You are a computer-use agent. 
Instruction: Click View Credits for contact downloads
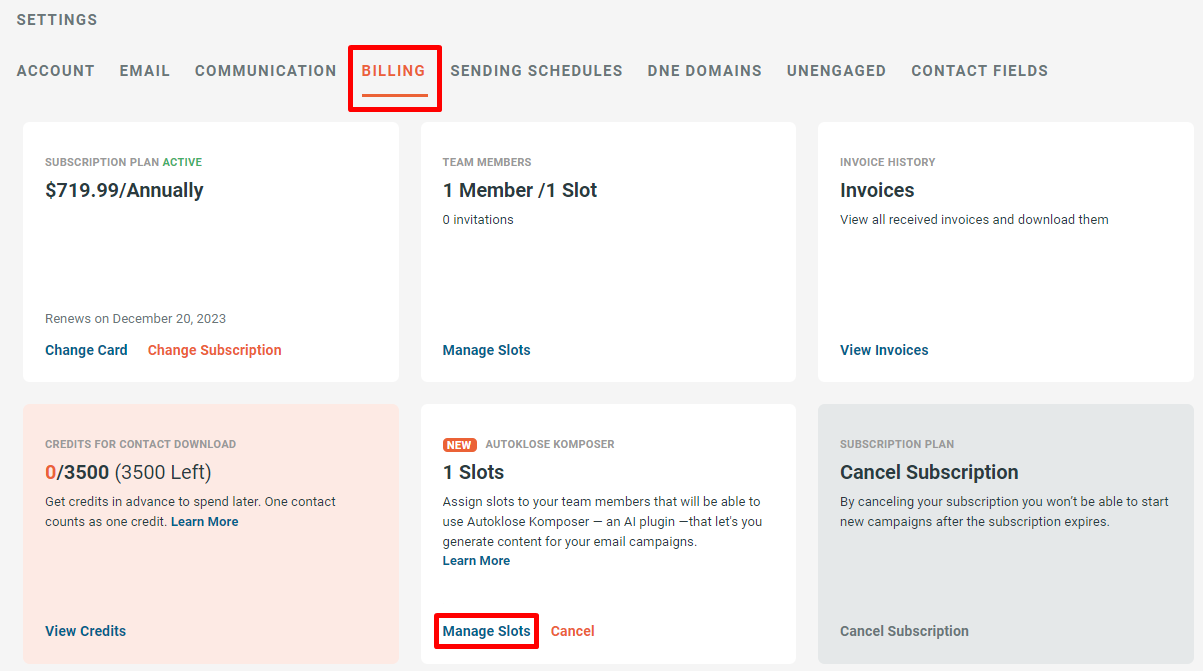85,631
